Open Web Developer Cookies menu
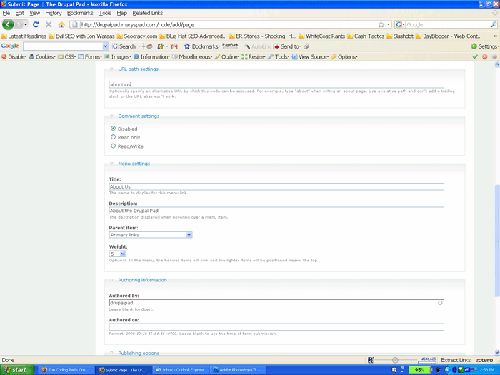Screen dimensions: 500x375 point(42,57)
